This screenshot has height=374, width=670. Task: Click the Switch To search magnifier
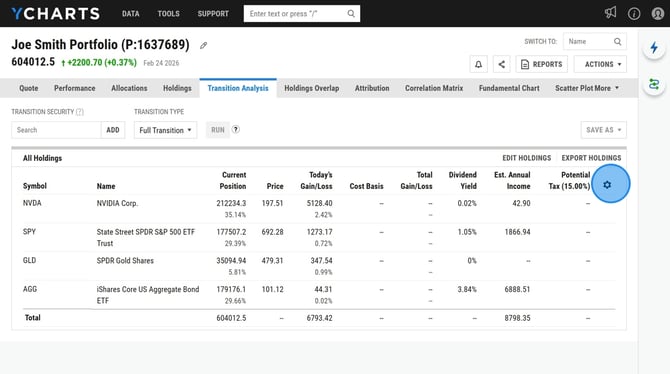click(617, 41)
